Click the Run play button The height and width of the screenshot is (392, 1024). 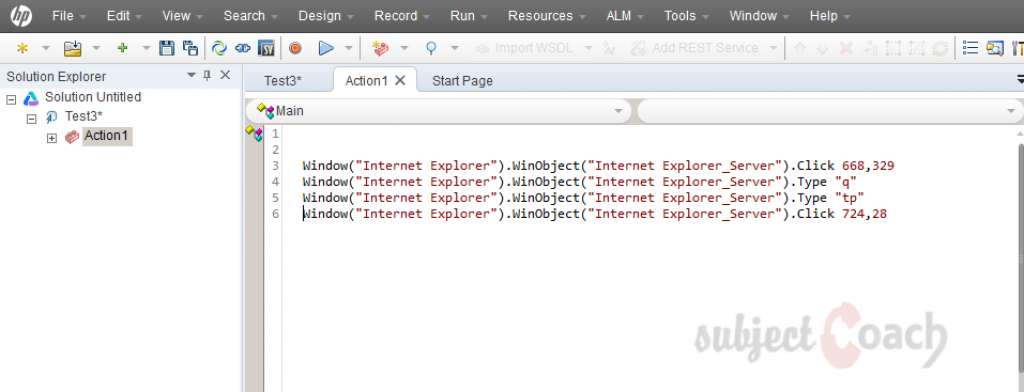(326, 48)
